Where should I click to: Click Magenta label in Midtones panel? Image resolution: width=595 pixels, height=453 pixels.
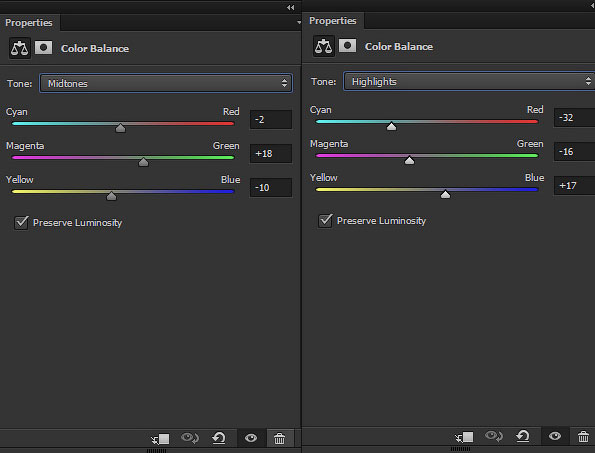[x=25, y=146]
